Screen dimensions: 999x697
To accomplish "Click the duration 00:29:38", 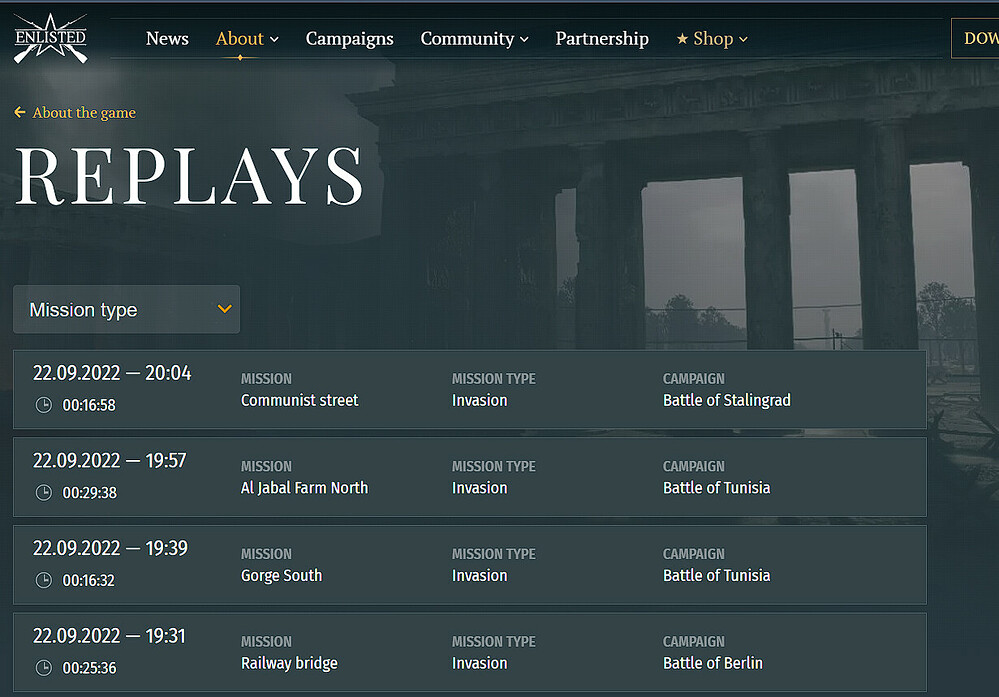I will coord(90,493).
